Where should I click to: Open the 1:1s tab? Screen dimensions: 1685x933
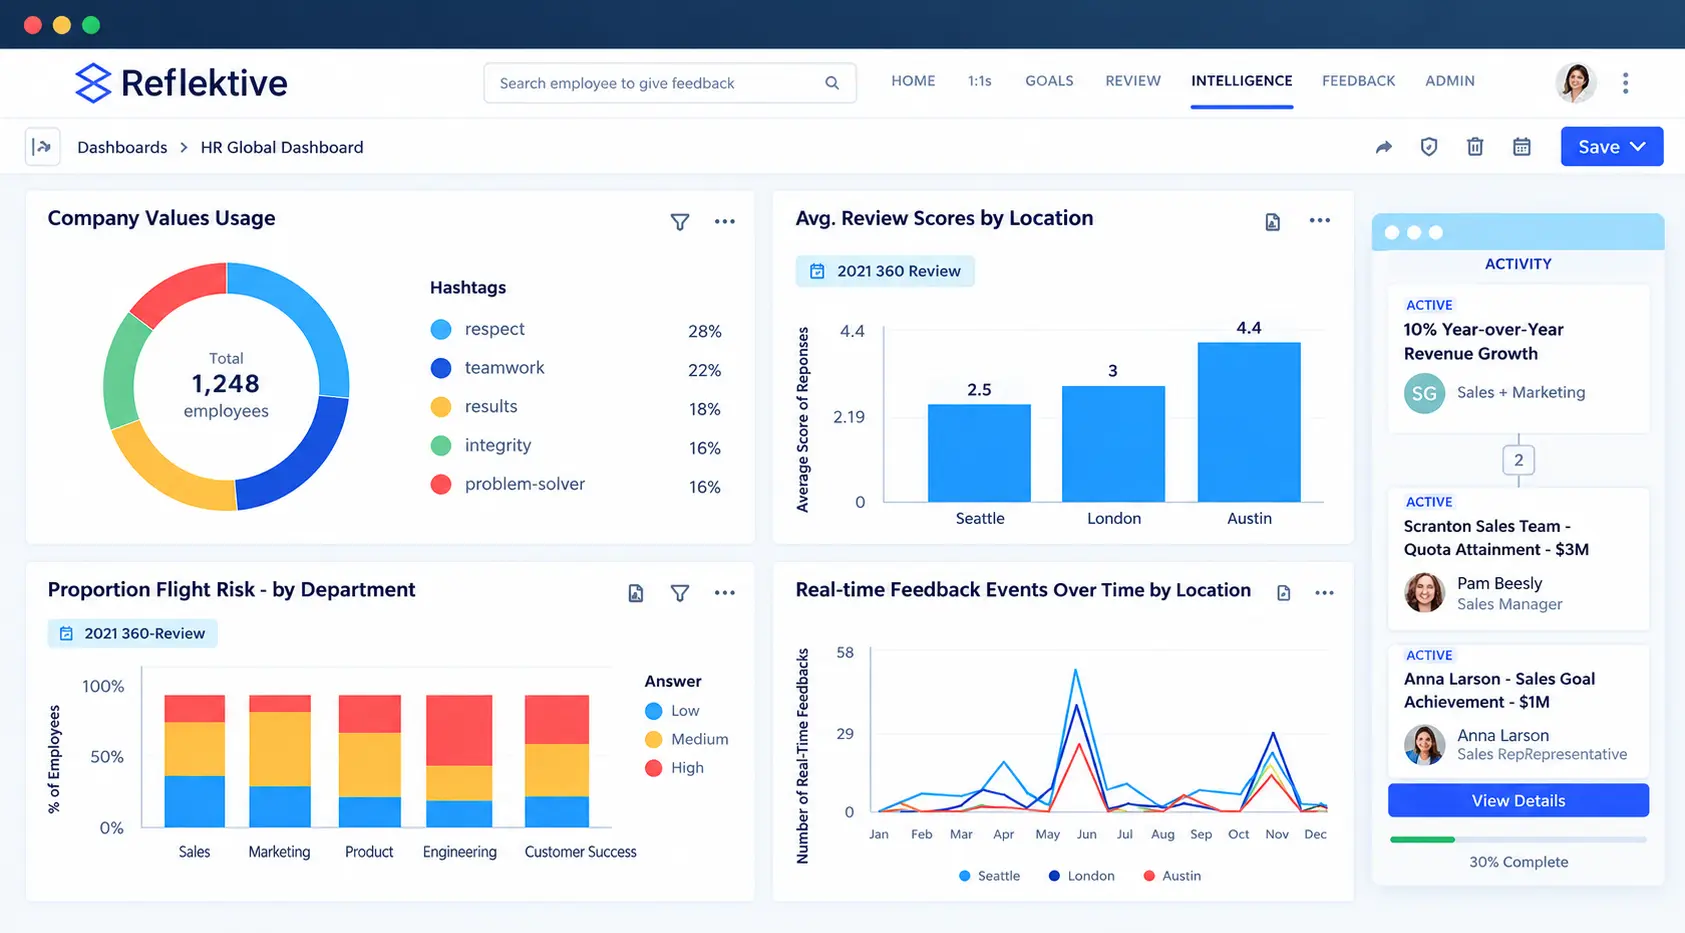[980, 81]
